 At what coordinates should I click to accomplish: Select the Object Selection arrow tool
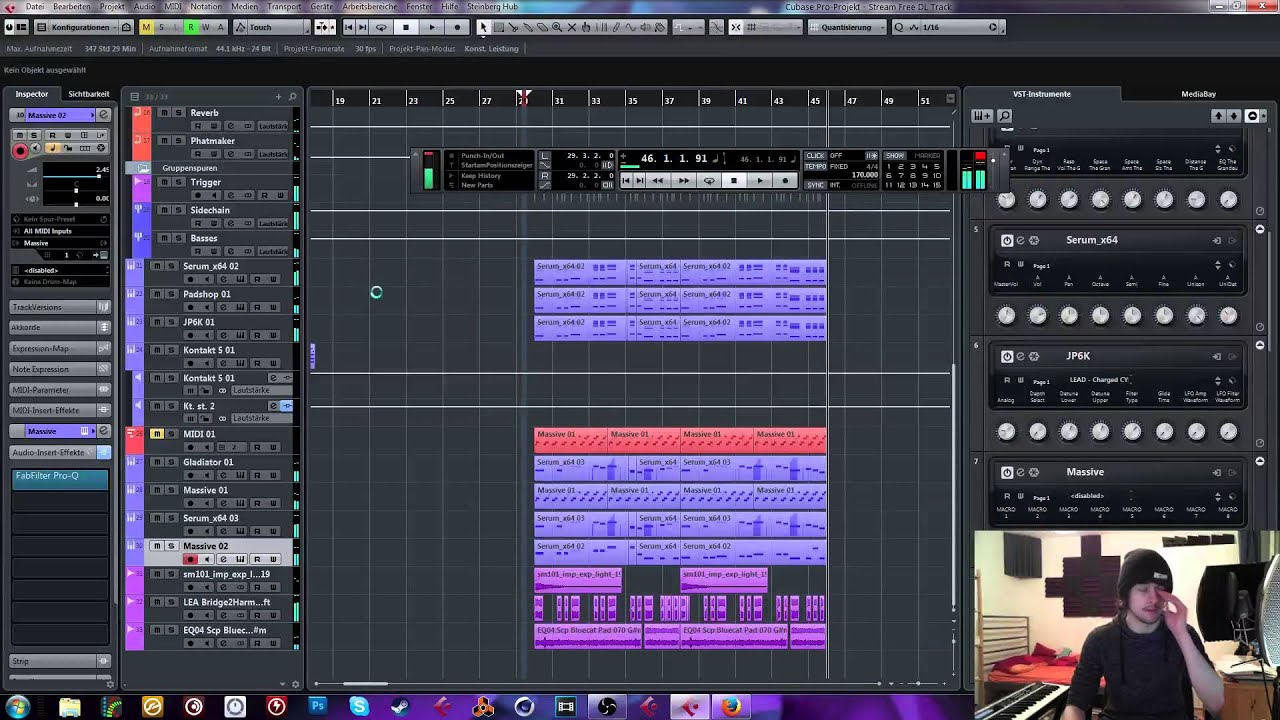pos(483,27)
